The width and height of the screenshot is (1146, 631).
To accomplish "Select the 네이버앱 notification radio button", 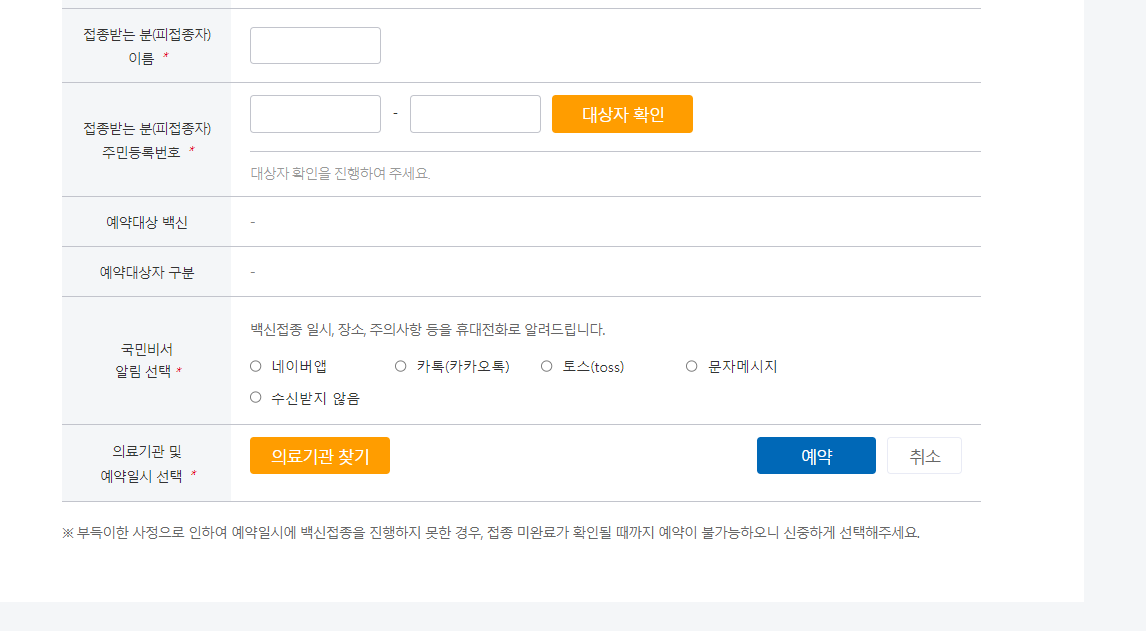I will coord(256,366).
